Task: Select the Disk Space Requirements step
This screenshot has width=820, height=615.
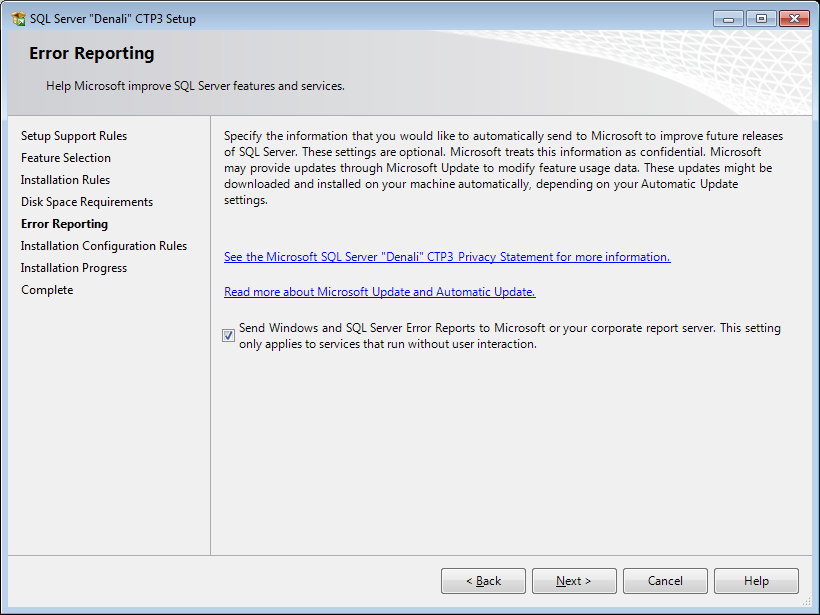Action: (x=87, y=202)
